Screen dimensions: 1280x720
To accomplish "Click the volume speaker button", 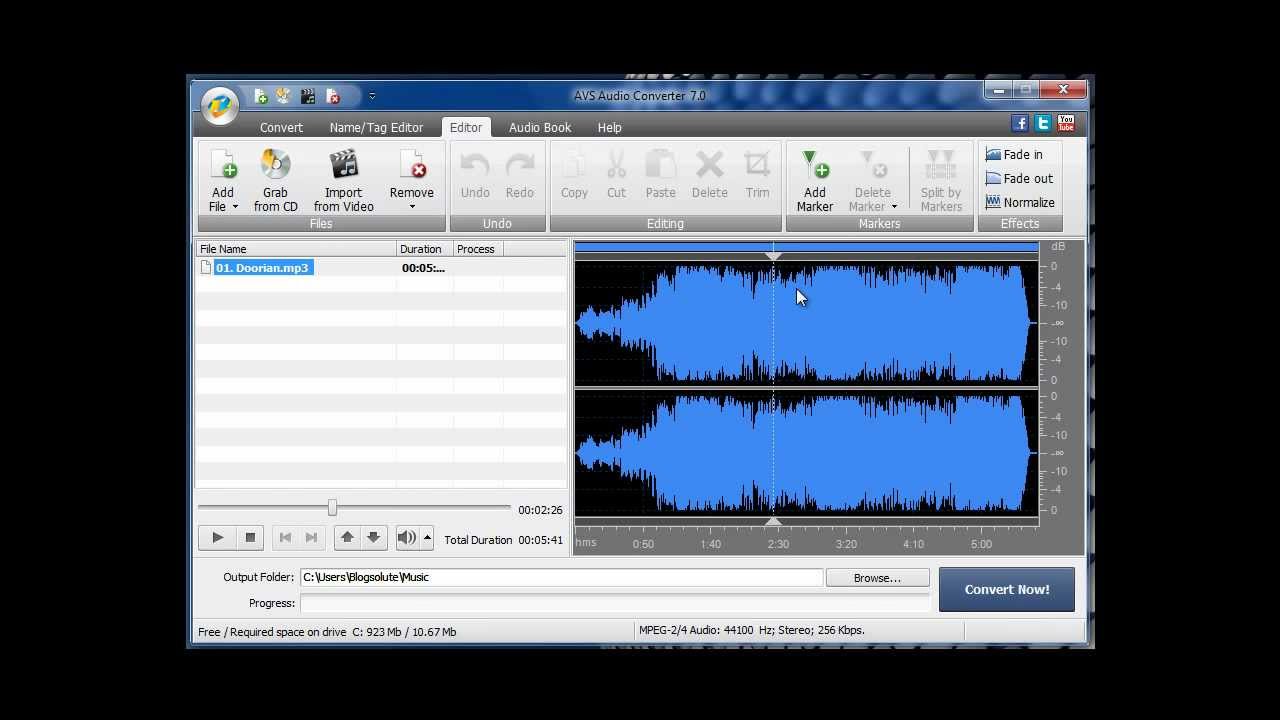I will (x=406, y=538).
